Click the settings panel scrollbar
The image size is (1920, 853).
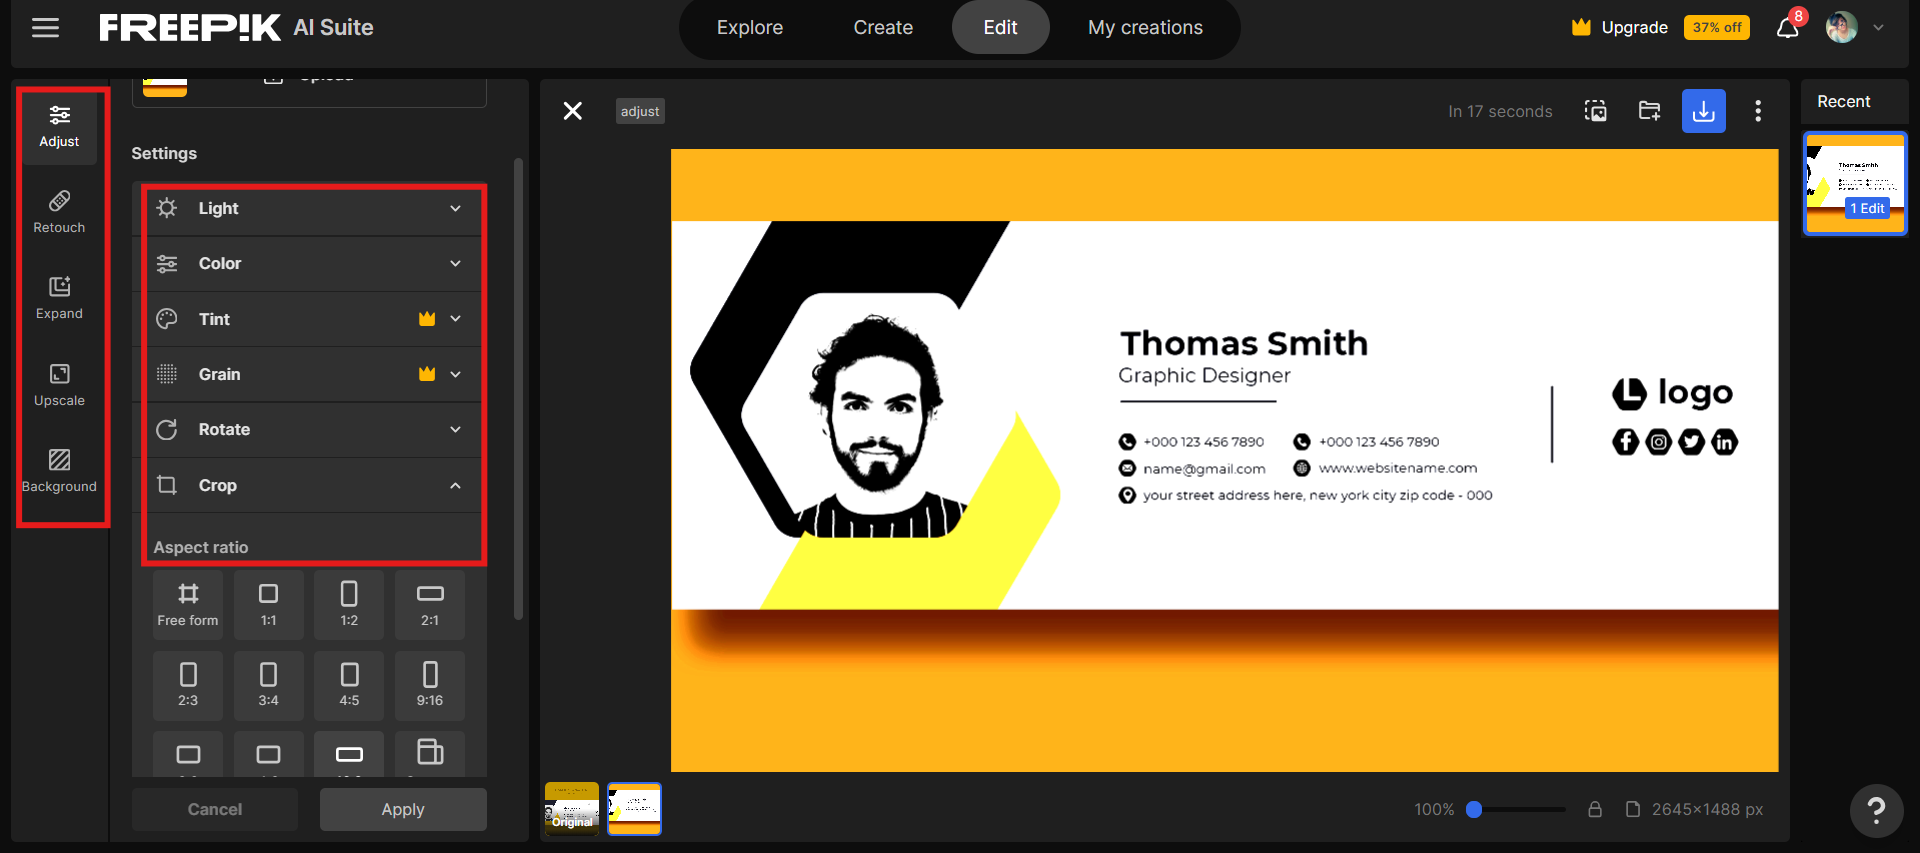pos(518,388)
